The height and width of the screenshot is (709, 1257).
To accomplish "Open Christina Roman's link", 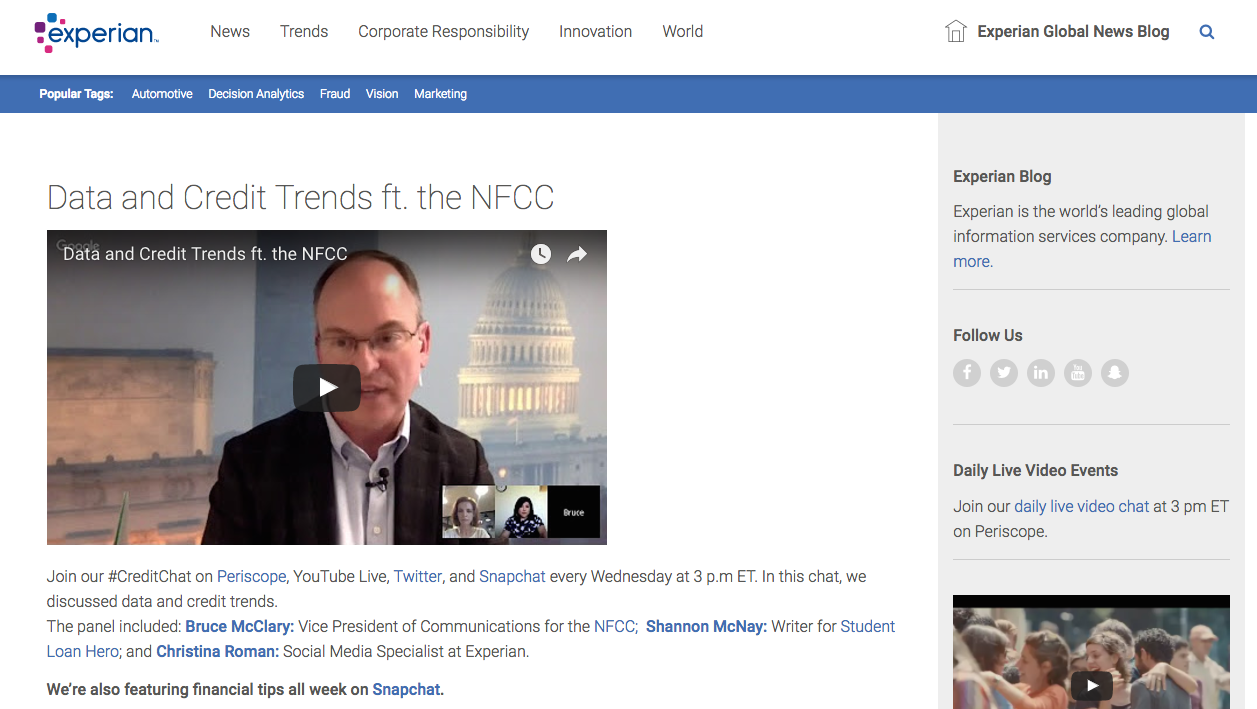I will [x=217, y=652].
